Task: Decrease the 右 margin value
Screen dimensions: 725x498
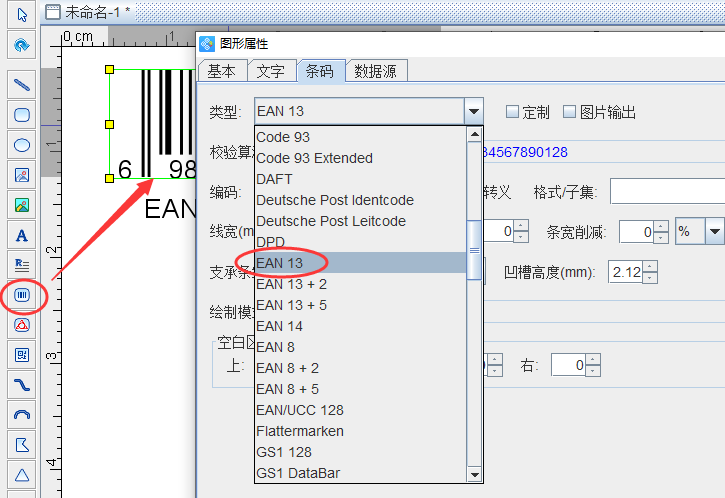Action: [x=593, y=370]
